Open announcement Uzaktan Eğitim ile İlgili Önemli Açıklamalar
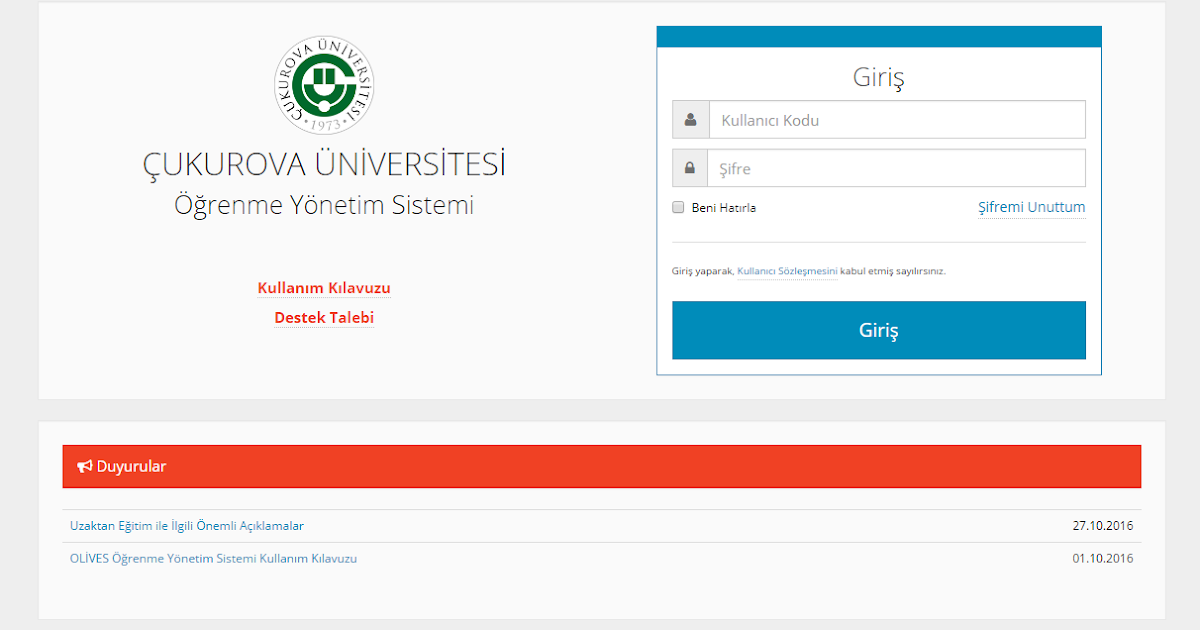Image resolution: width=1200 pixels, height=630 pixels. pos(187,526)
